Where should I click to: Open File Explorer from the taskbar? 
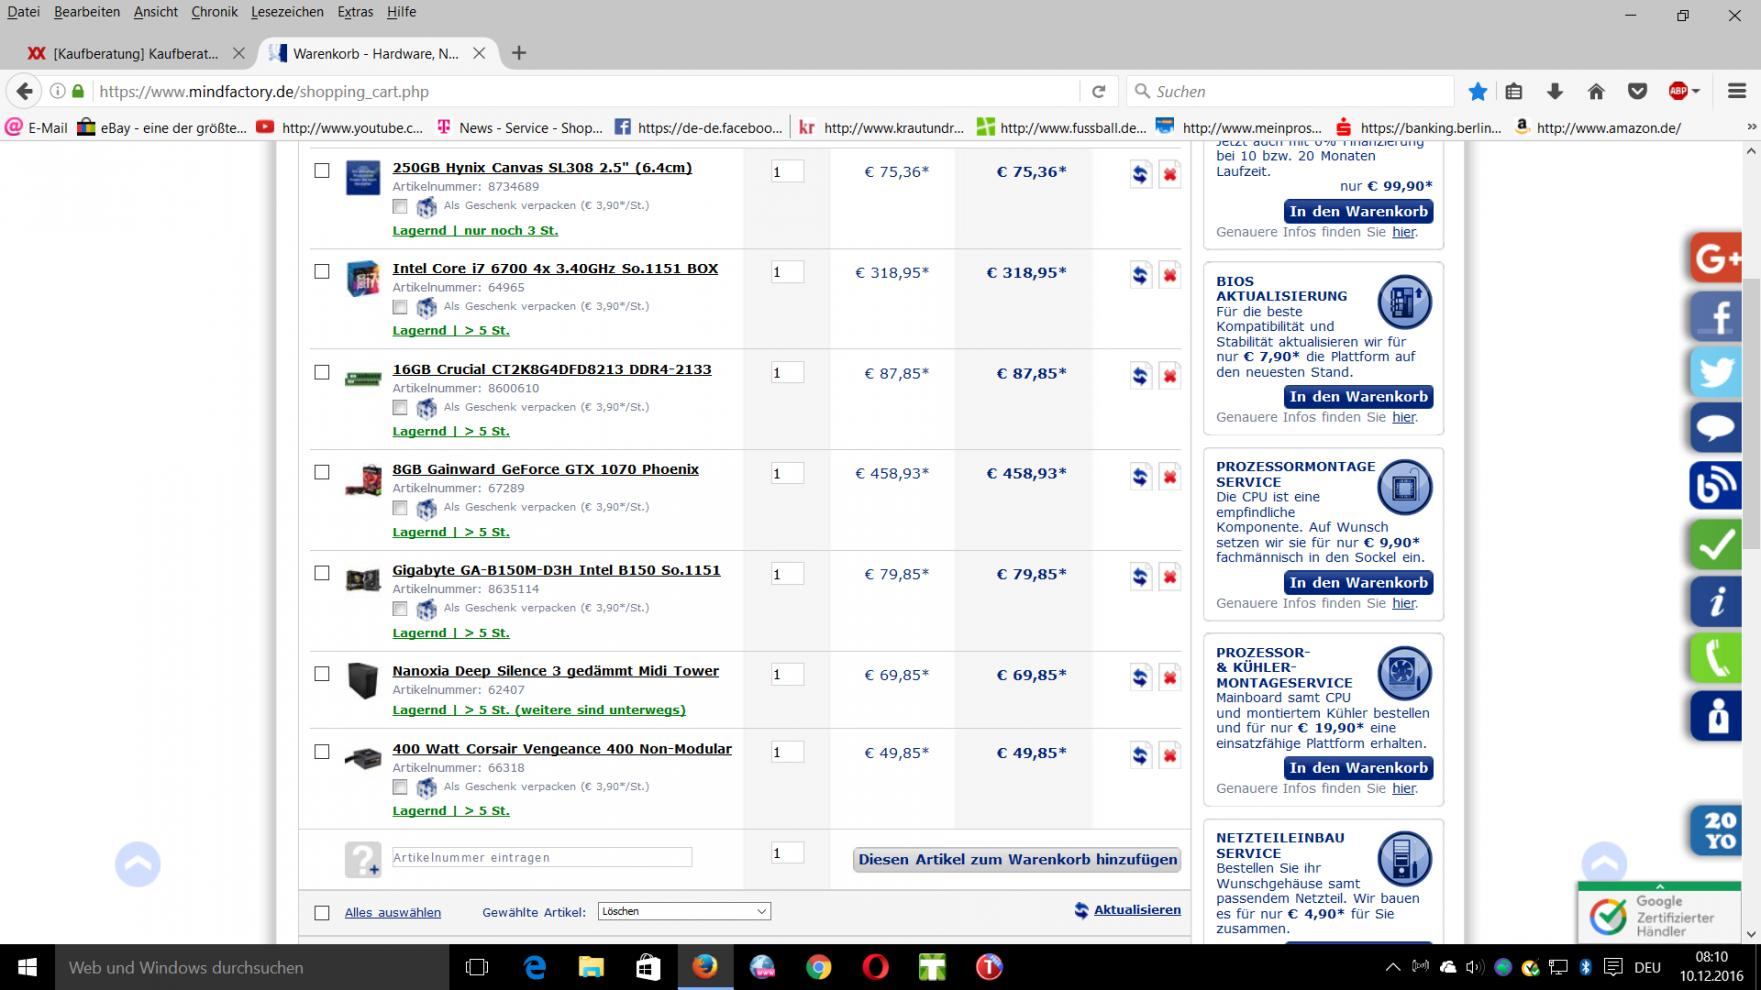[x=591, y=967]
